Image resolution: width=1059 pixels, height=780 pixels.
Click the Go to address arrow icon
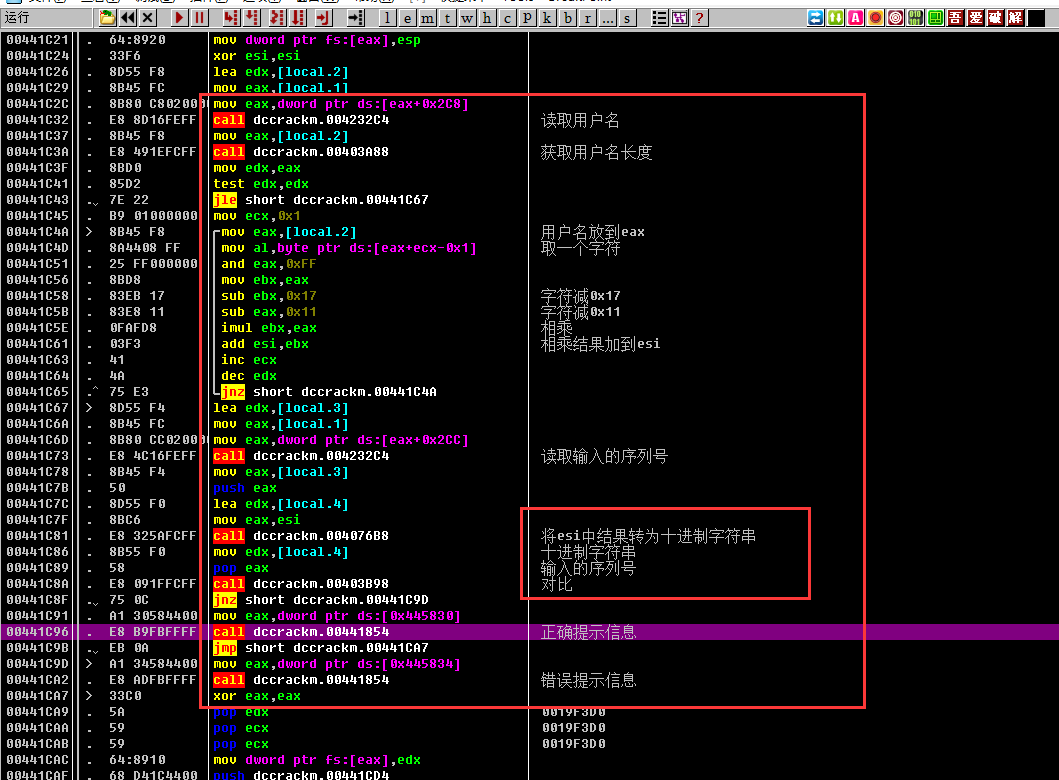[x=356, y=18]
